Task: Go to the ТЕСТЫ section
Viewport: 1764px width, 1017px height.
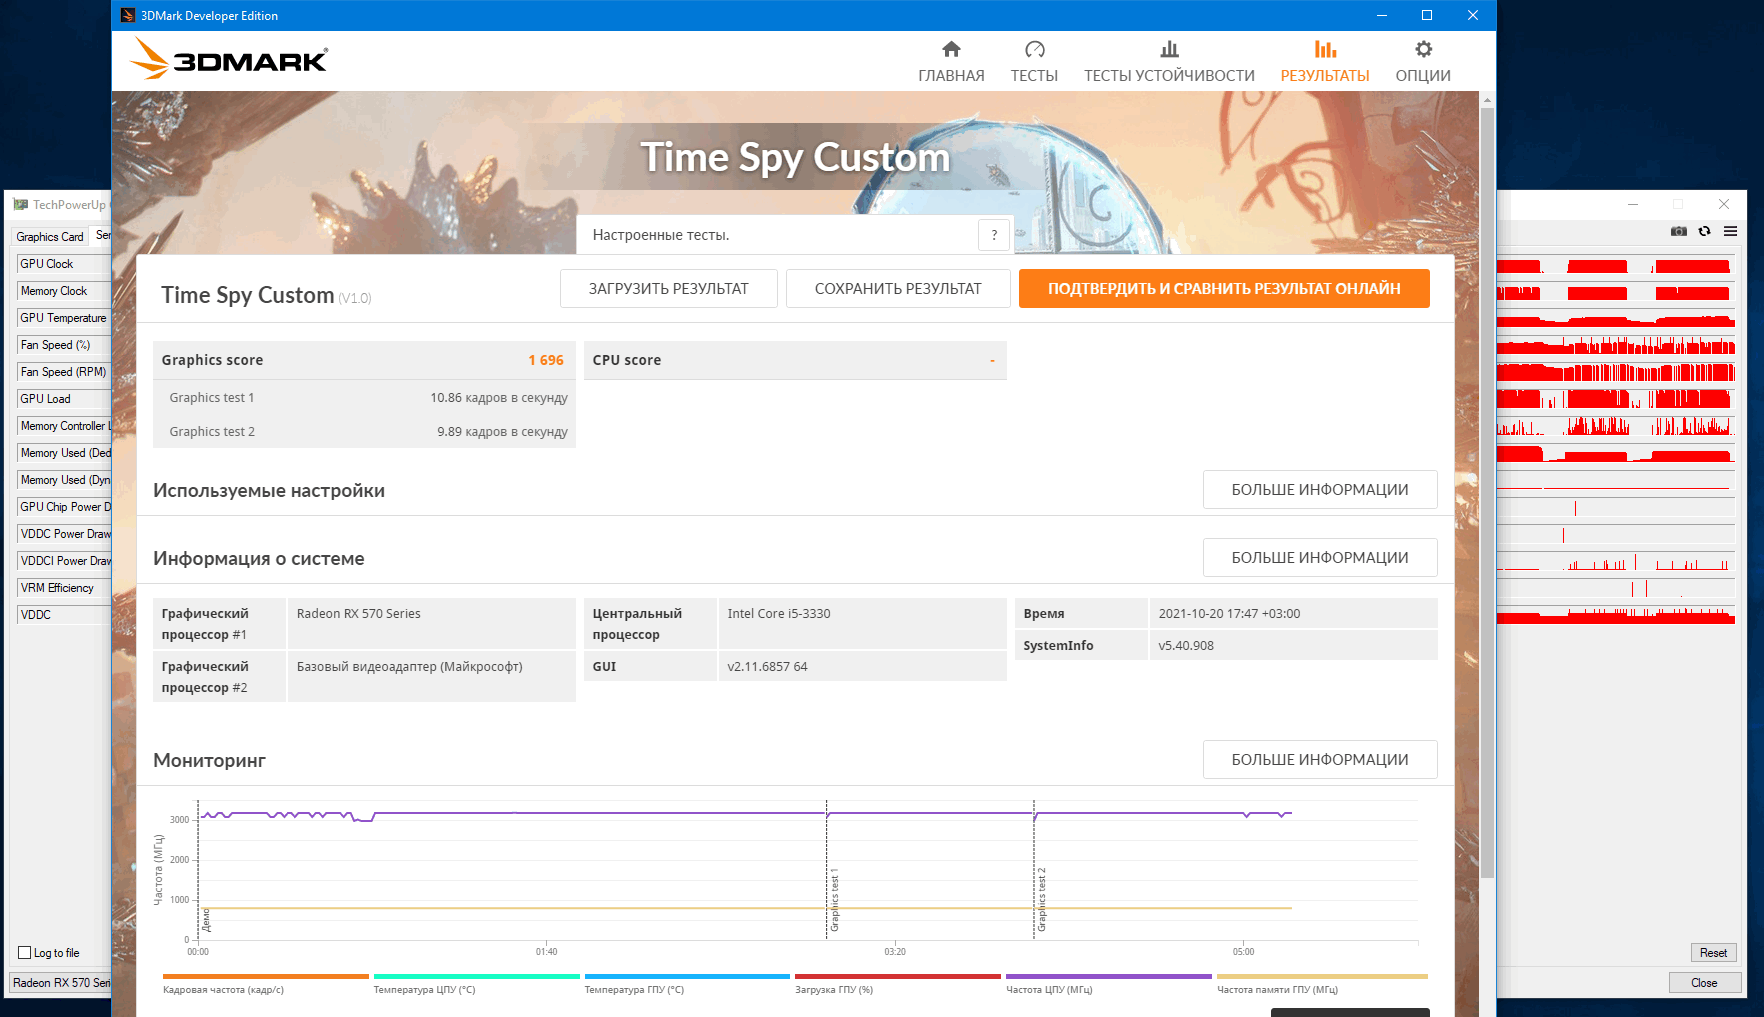Action: click(1034, 62)
